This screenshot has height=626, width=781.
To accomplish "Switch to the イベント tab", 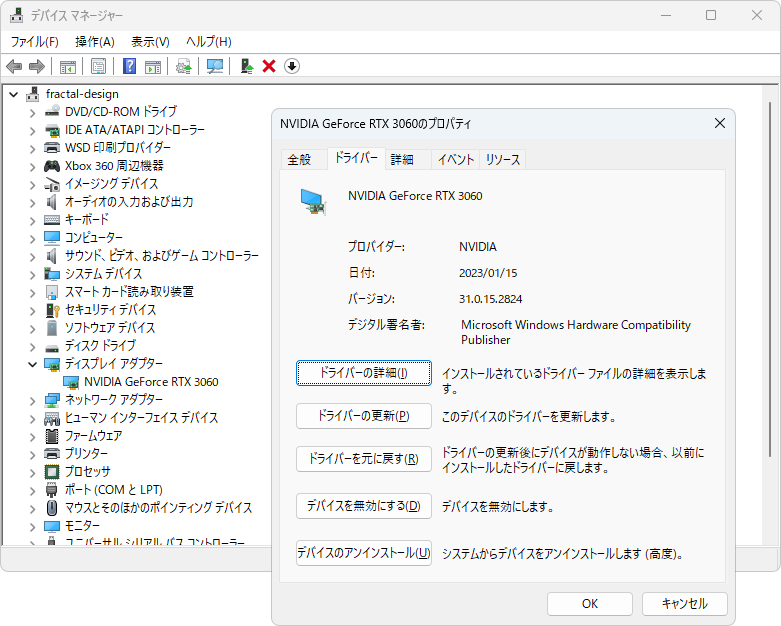I will pos(455,160).
